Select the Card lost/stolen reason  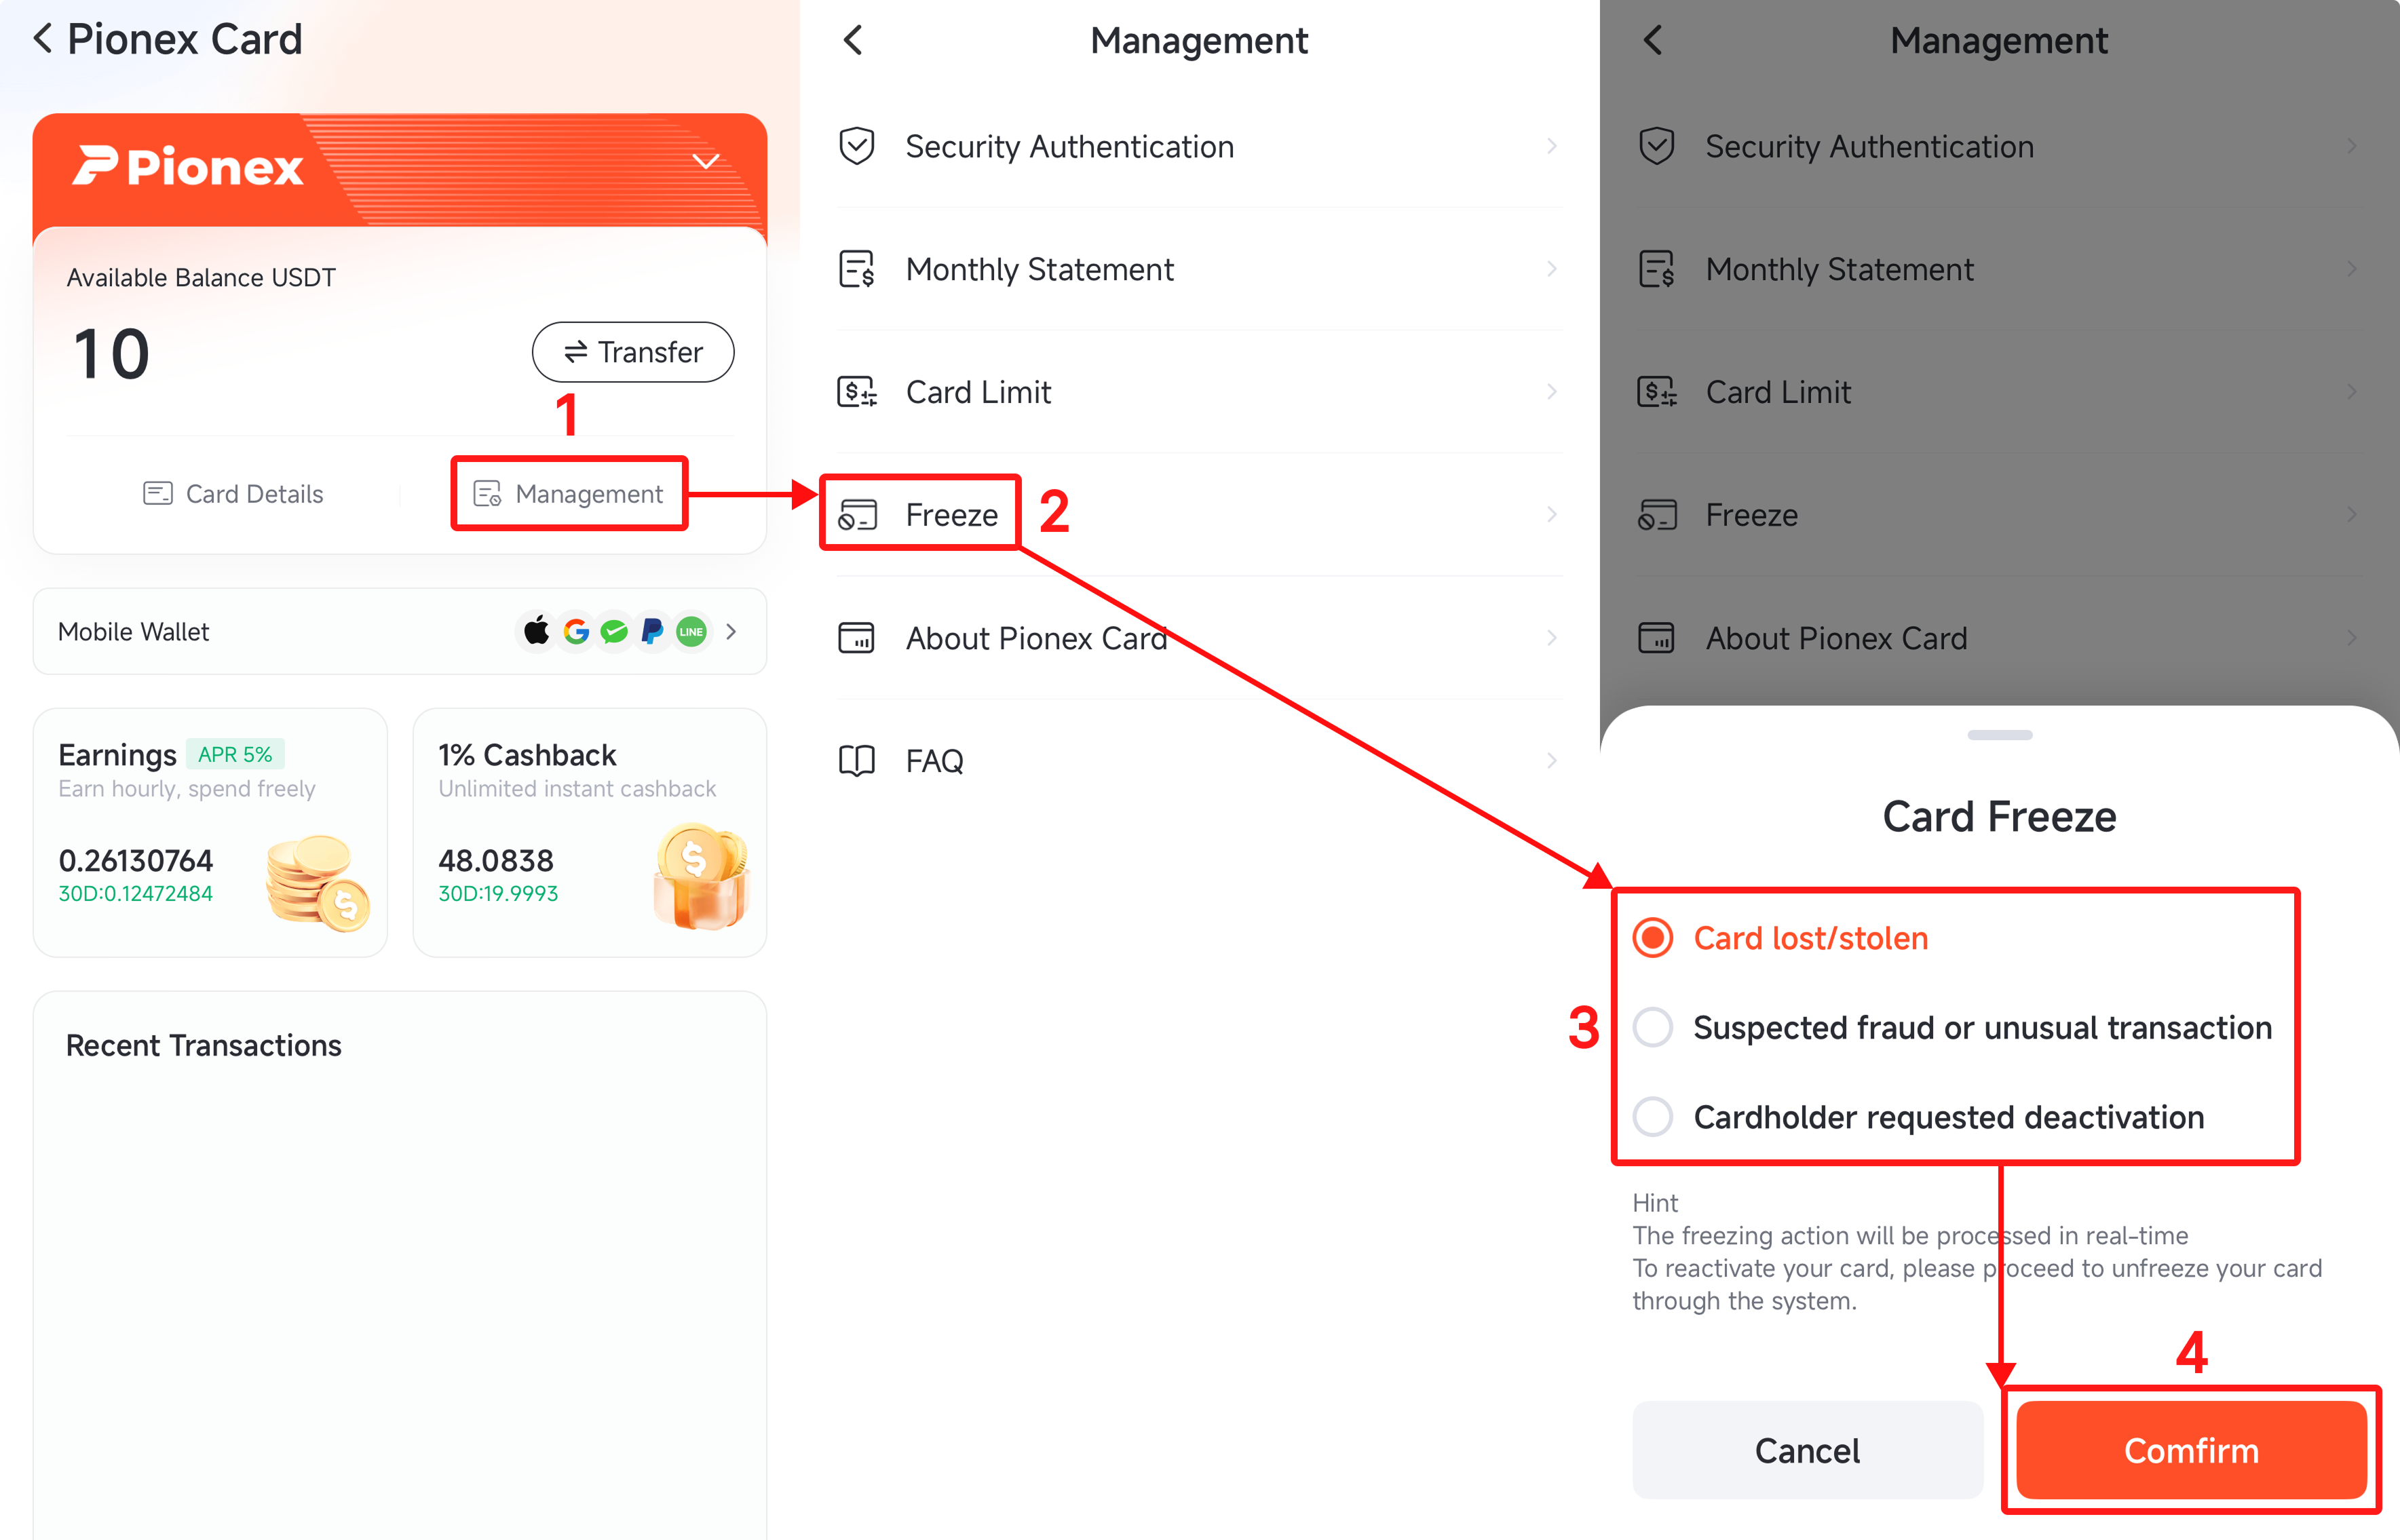pos(1652,937)
